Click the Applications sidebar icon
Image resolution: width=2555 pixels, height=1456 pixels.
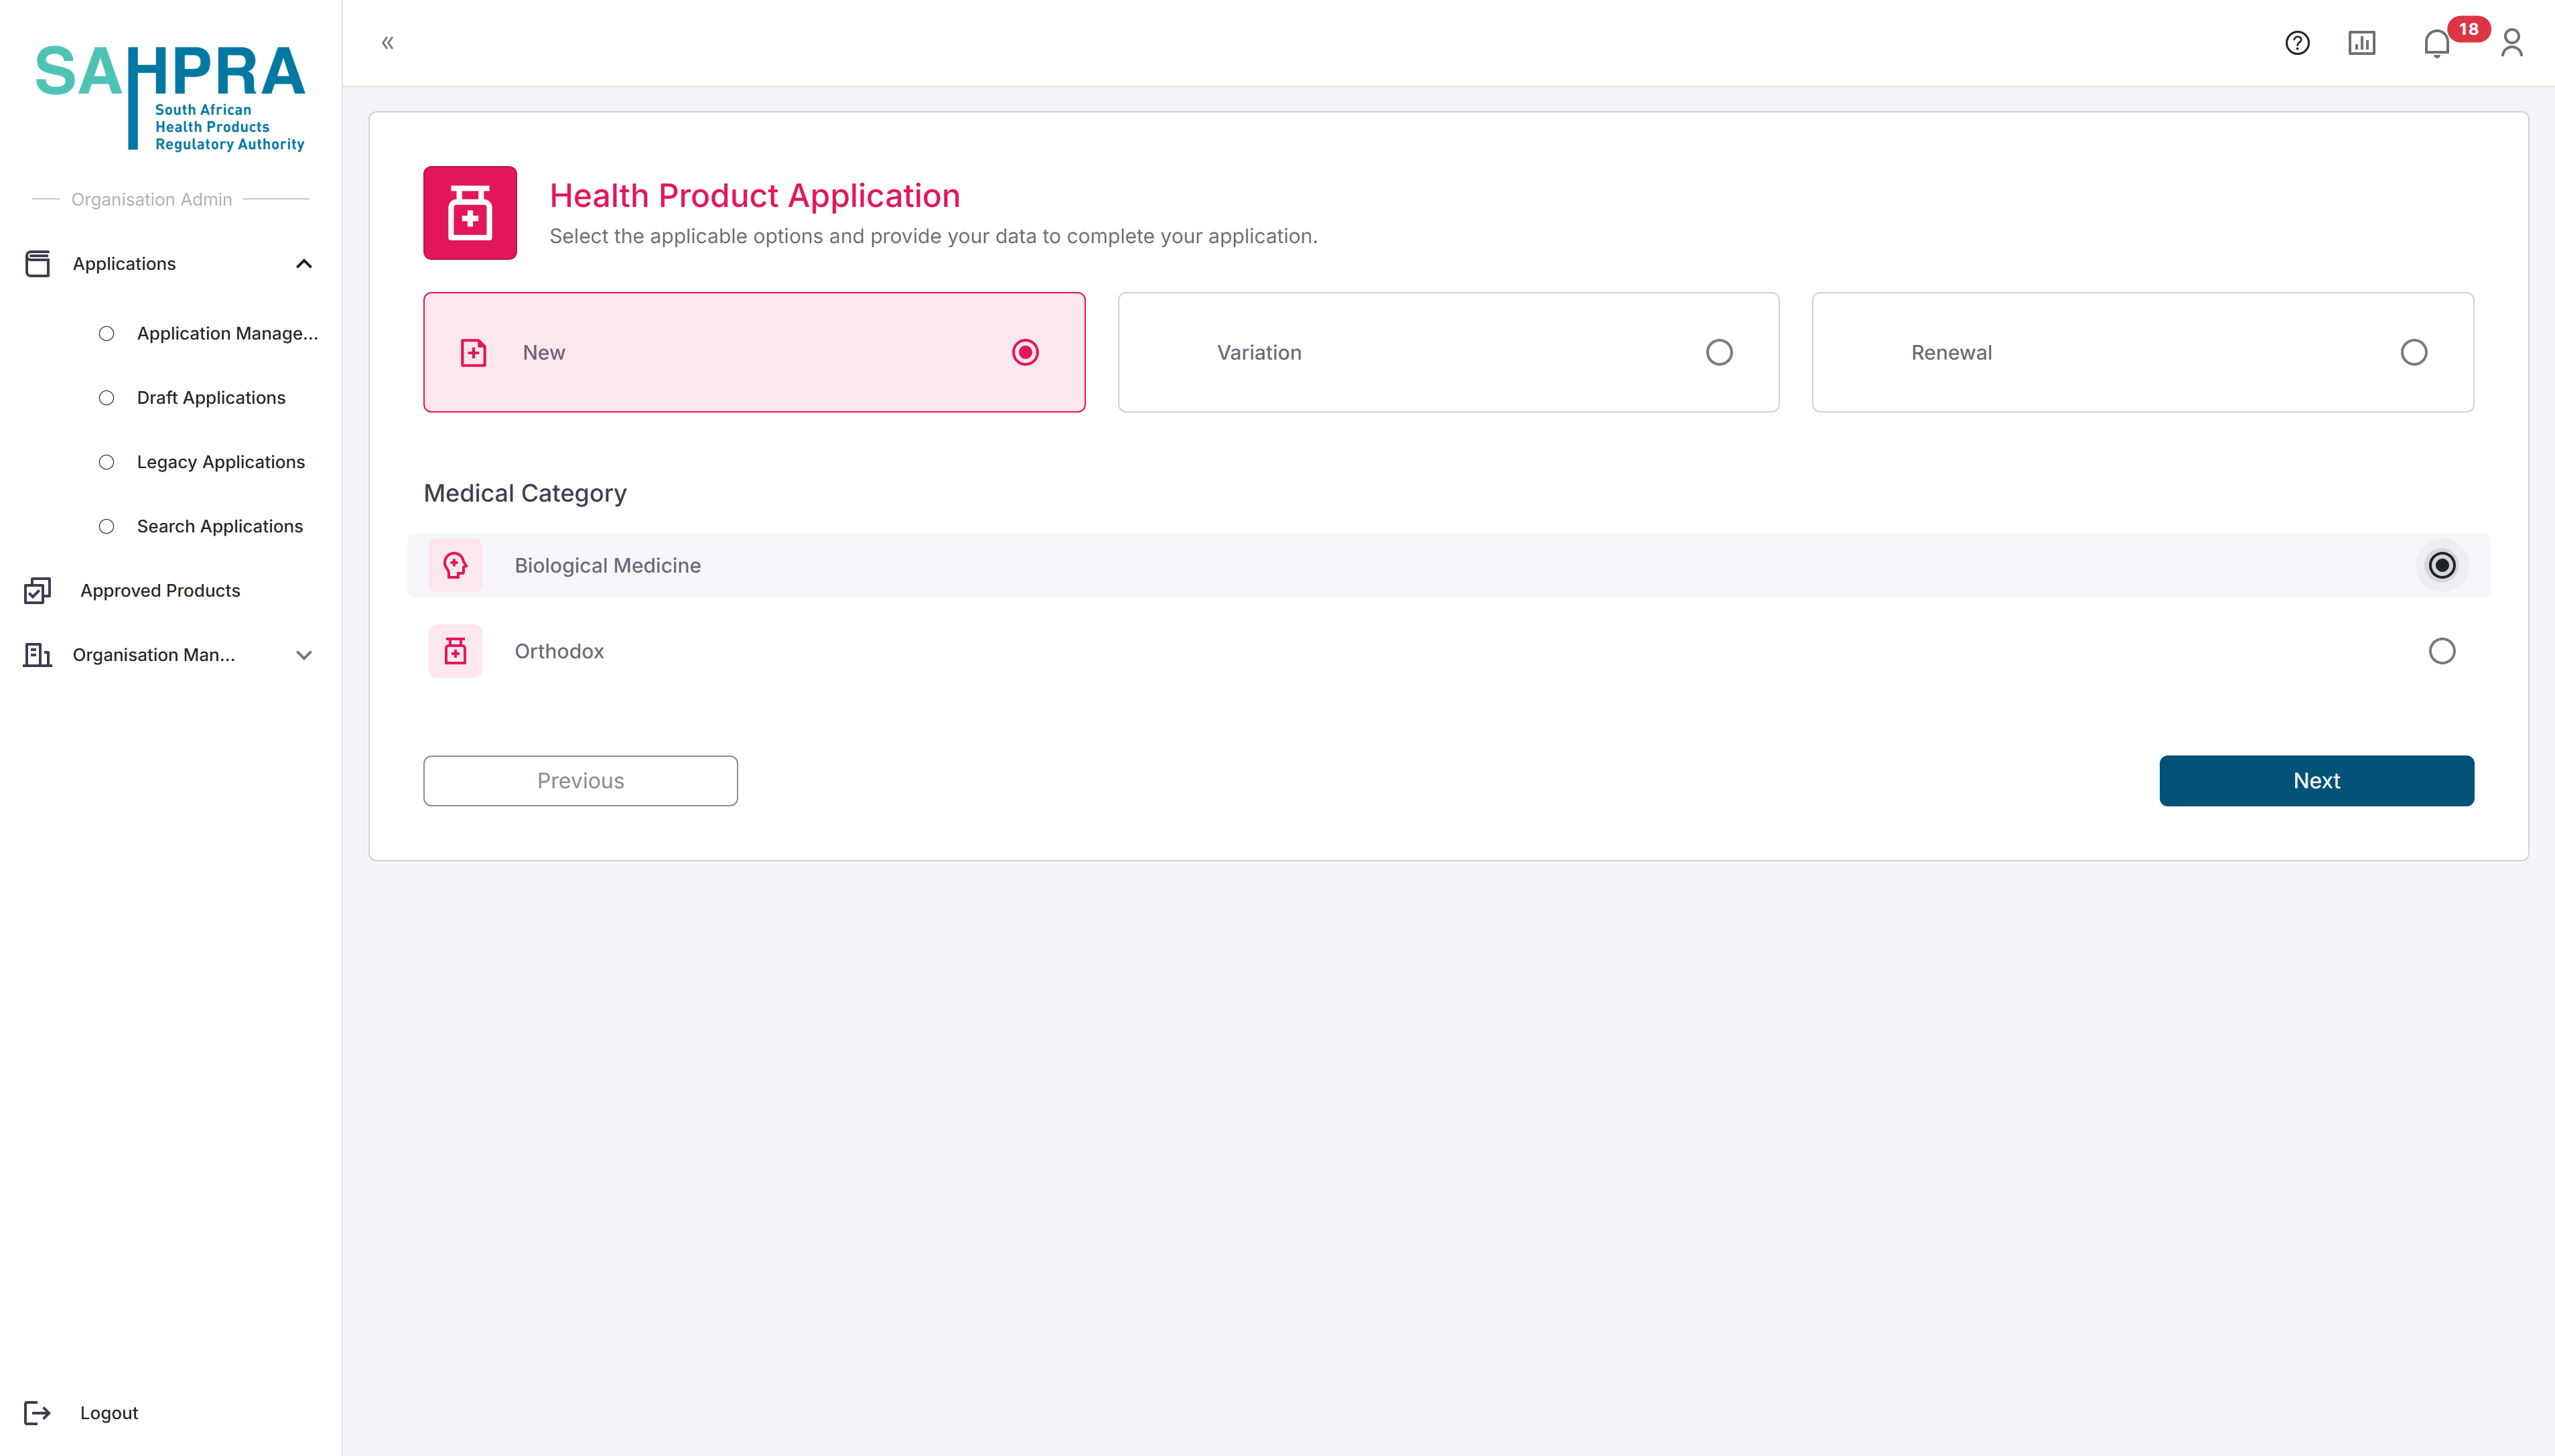(37, 264)
